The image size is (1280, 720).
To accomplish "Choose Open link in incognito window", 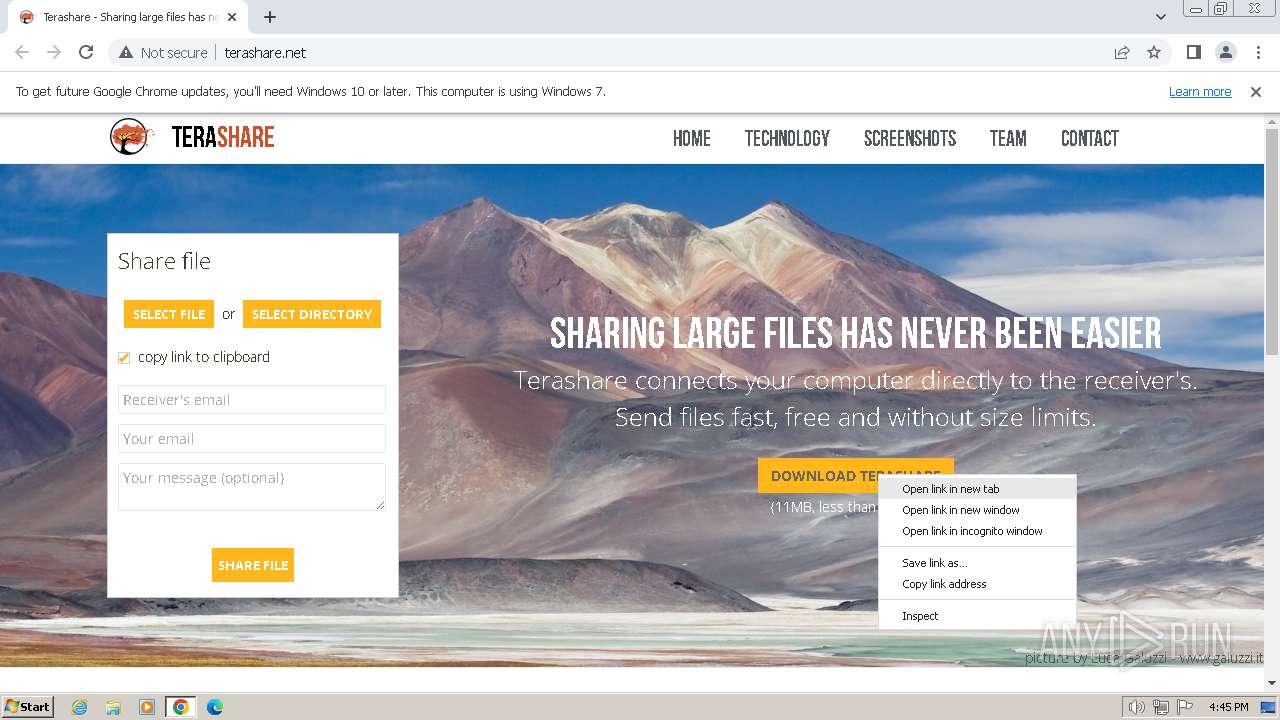I will pyautogui.click(x=977, y=531).
